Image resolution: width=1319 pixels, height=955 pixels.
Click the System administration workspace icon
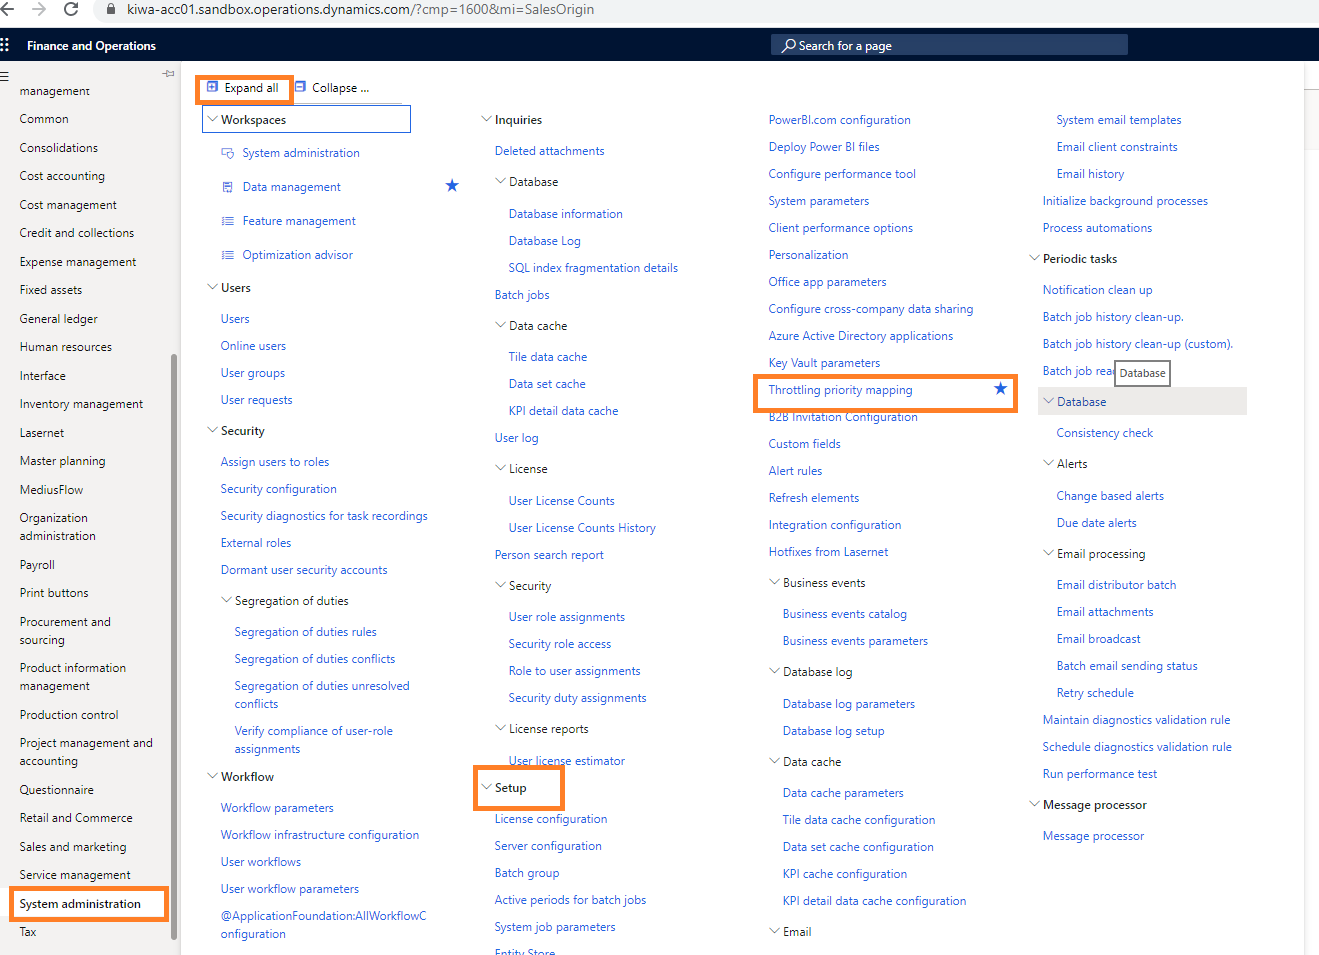pos(227,153)
